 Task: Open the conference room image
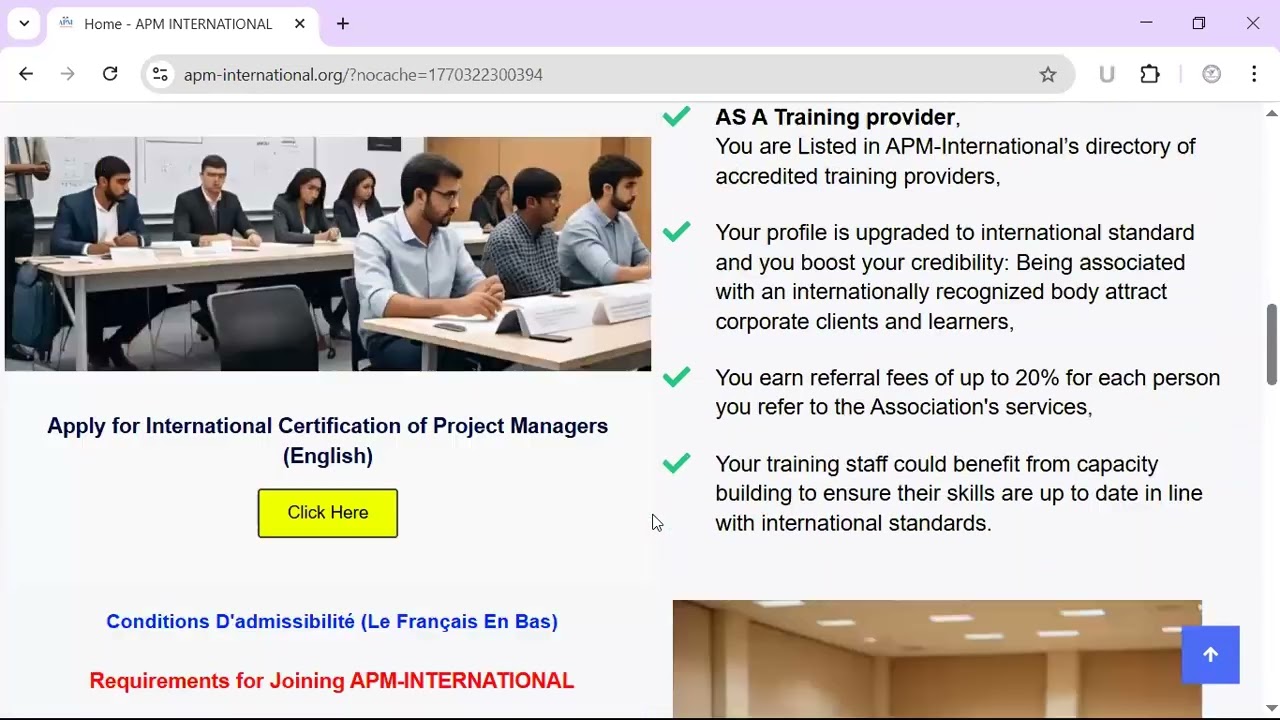click(937, 659)
